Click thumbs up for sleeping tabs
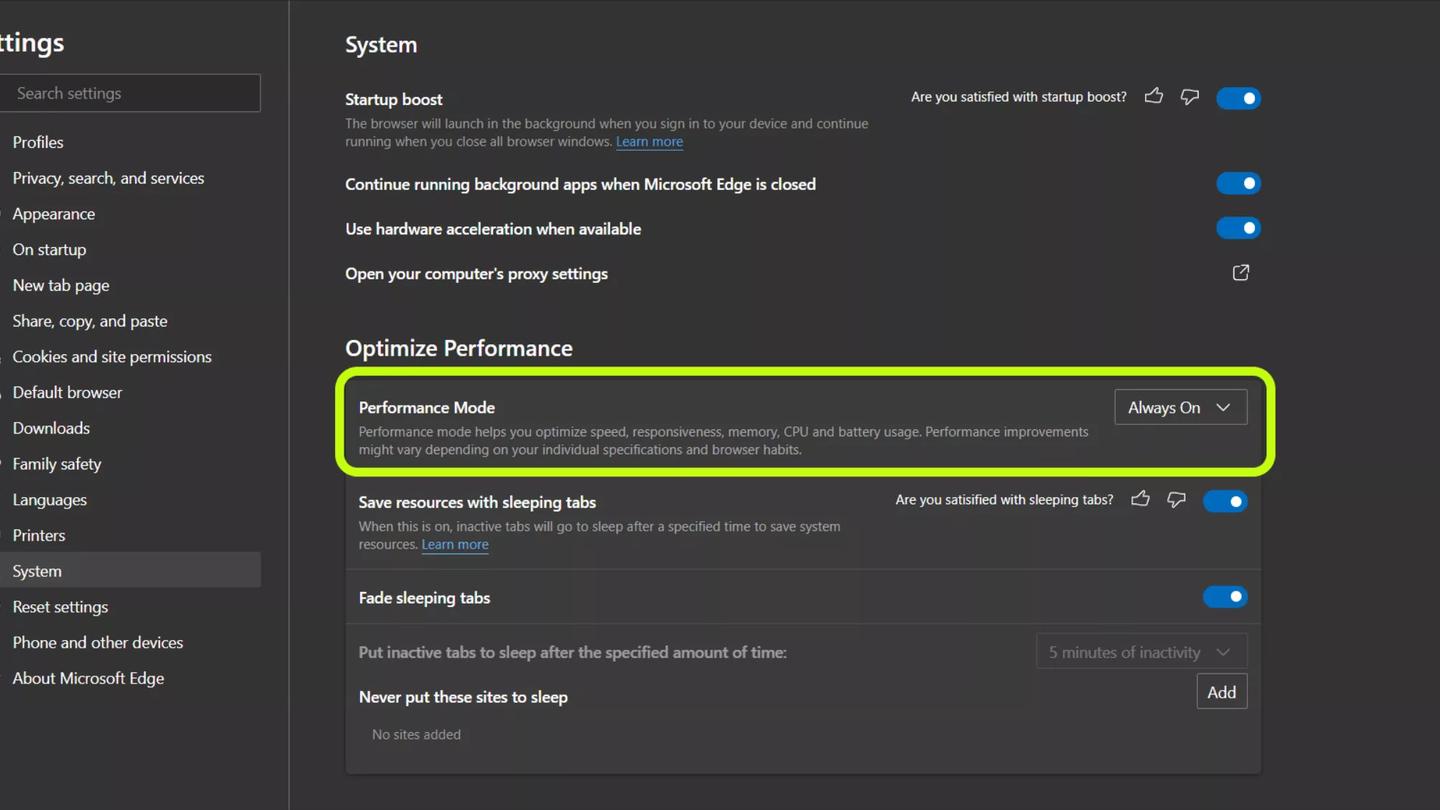 (1140, 499)
